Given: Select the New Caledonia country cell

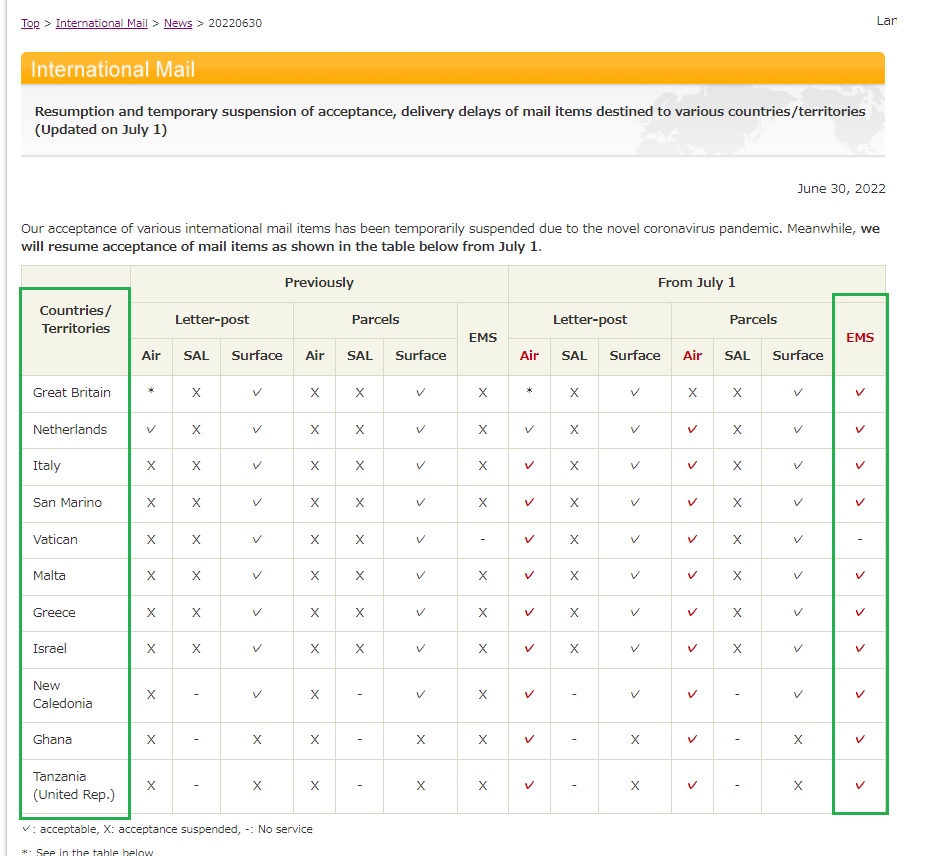Looking at the screenshot, I should click(62, 695).
